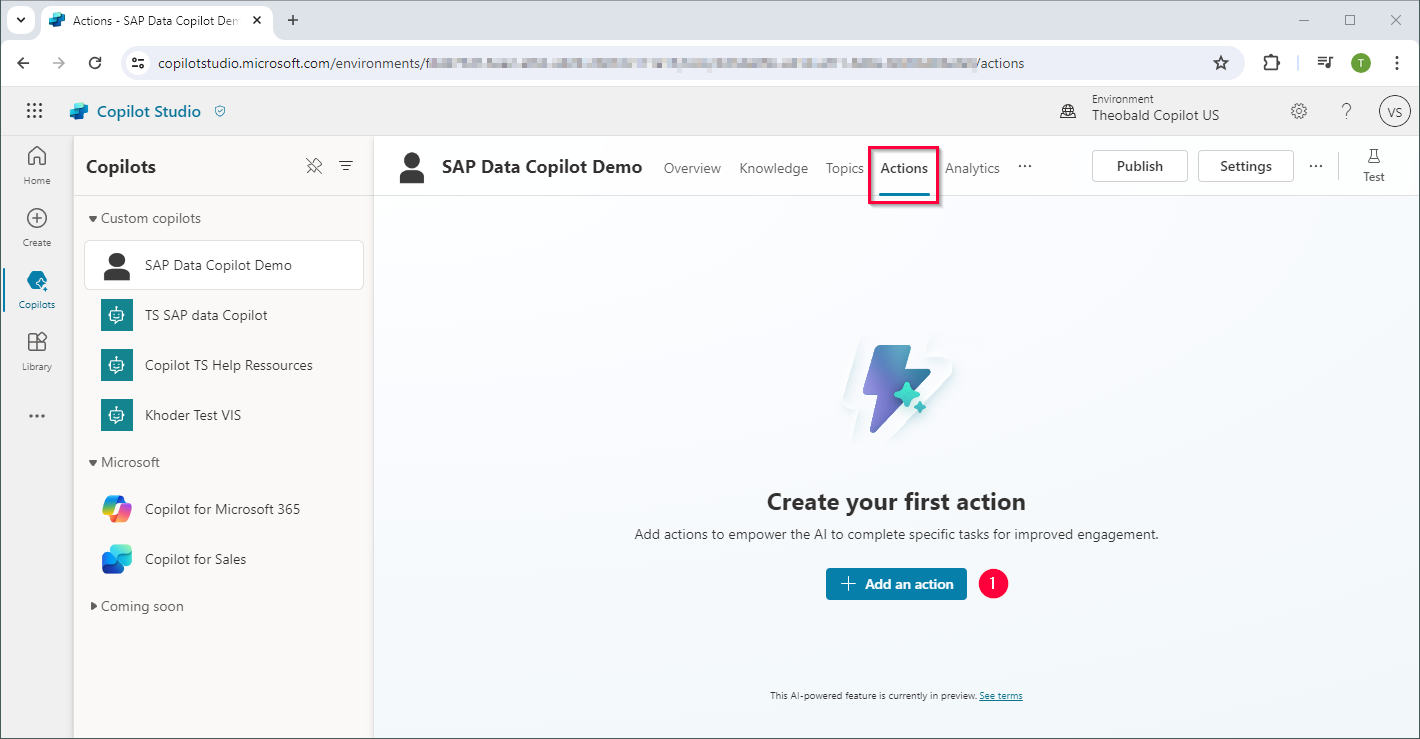The height and width of the screenshot is (739, 1420).
Task: Open a new browser tab
Action: click(x=293, y=20)
